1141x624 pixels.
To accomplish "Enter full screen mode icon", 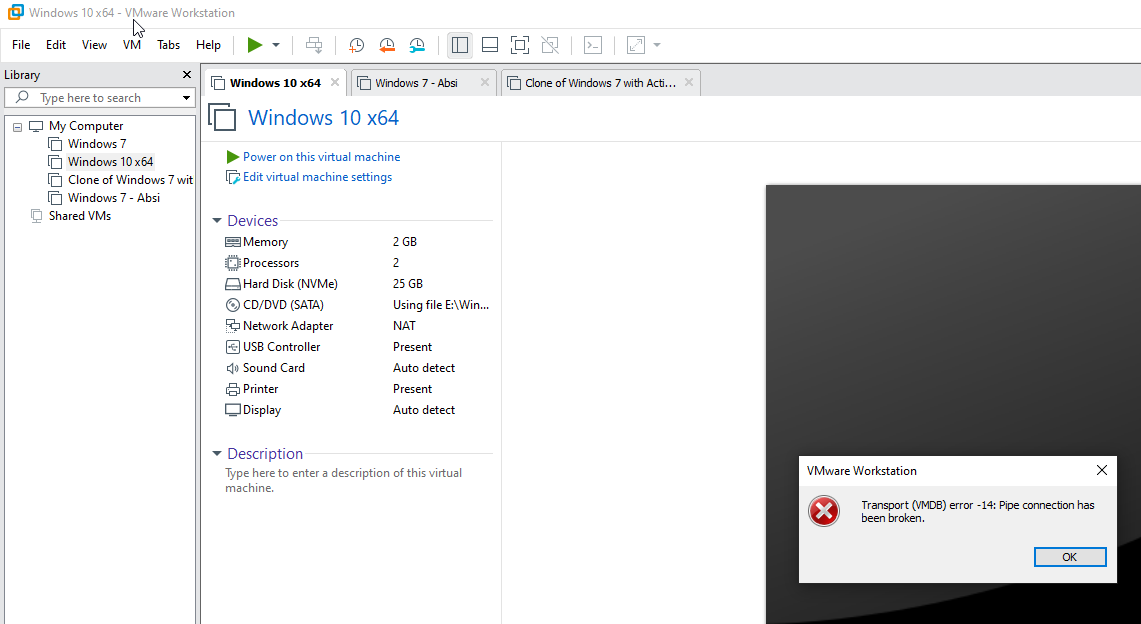I will coord(520,45).
